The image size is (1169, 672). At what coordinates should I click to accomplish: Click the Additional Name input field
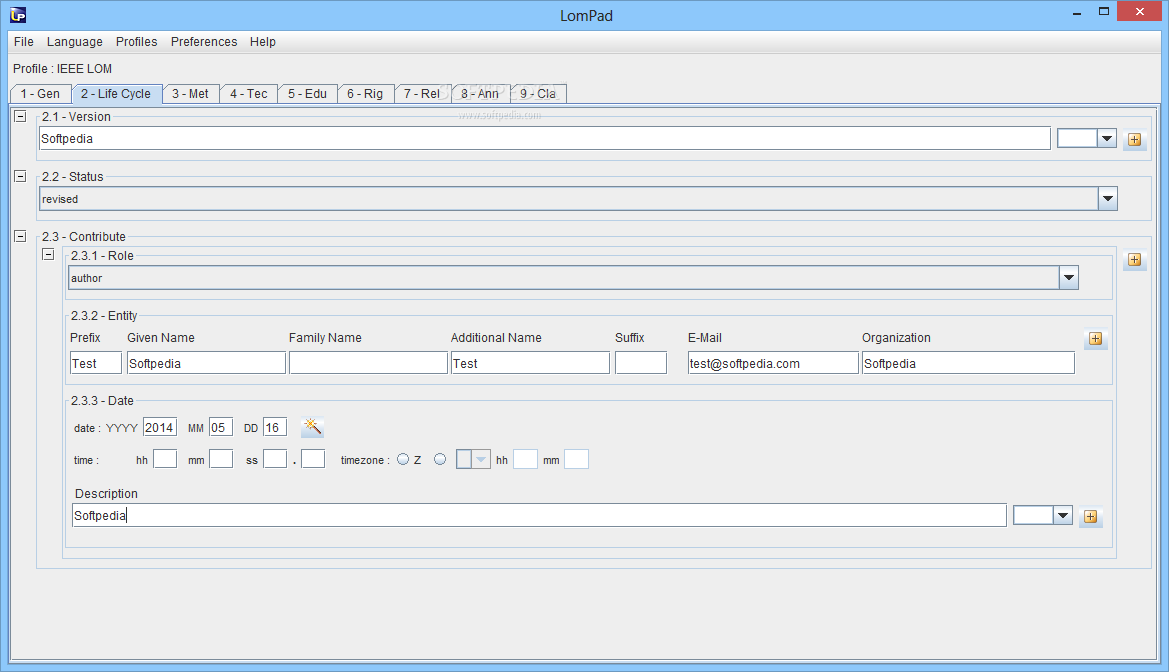pyautogui.click(x=530, y=363)
